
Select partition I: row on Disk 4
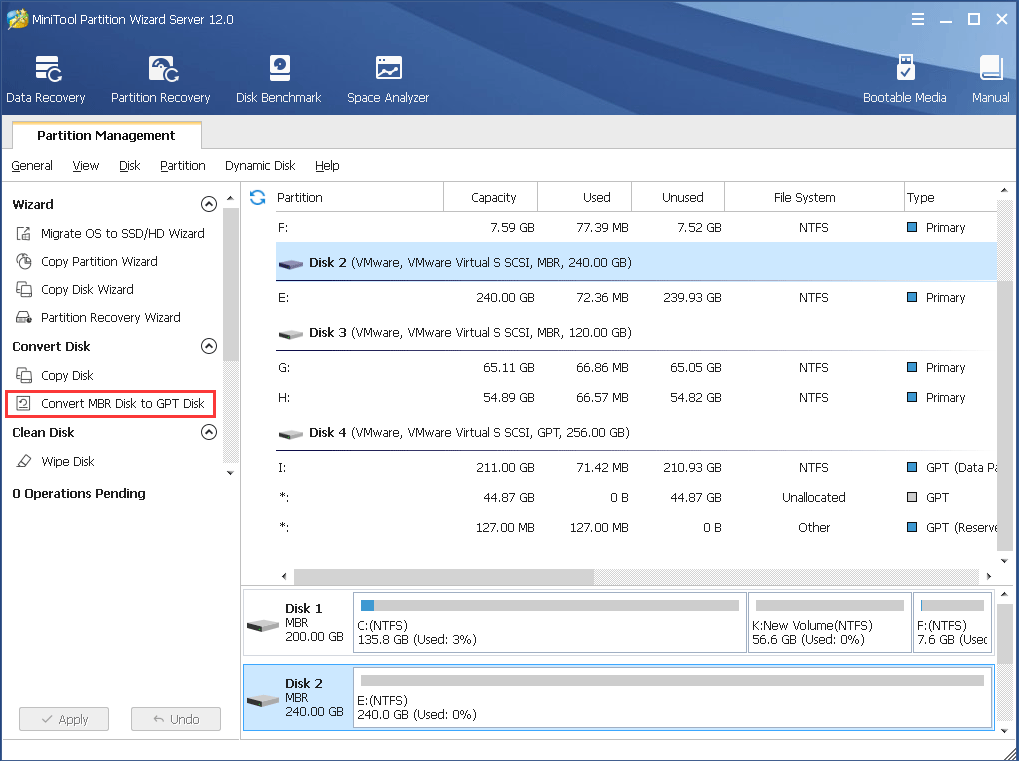click(636, 468)
